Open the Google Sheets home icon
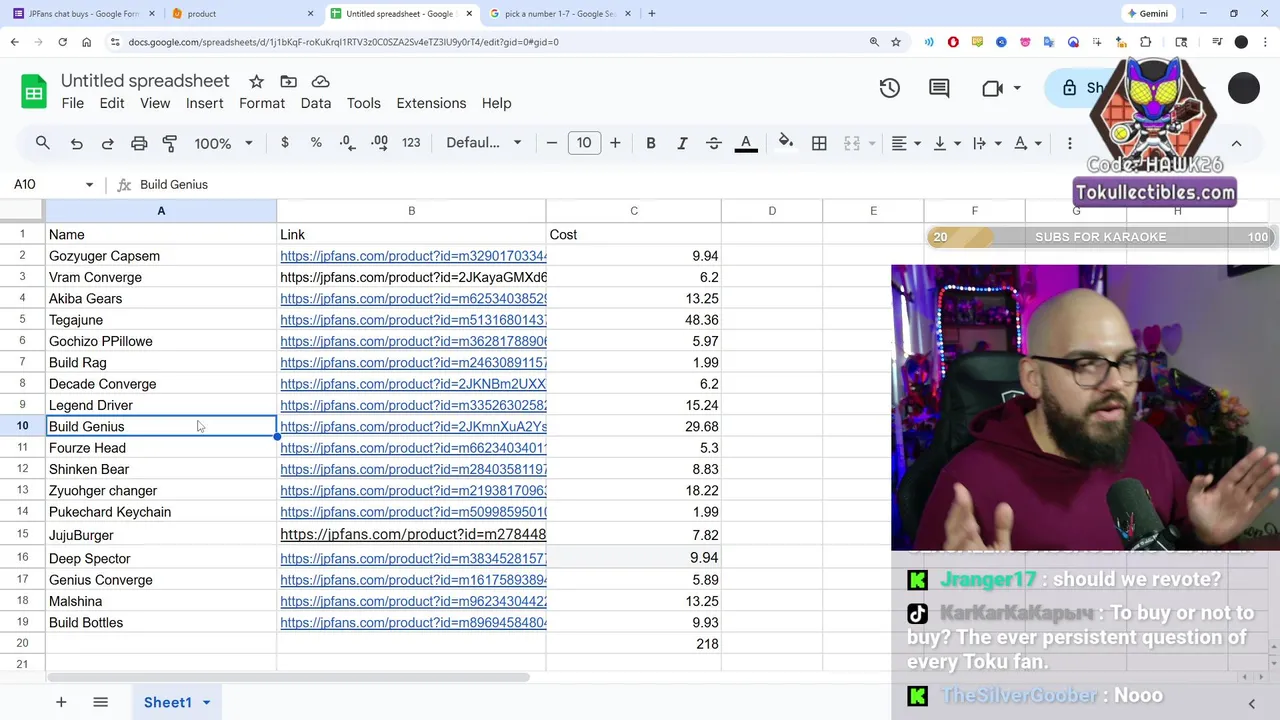 34,92
